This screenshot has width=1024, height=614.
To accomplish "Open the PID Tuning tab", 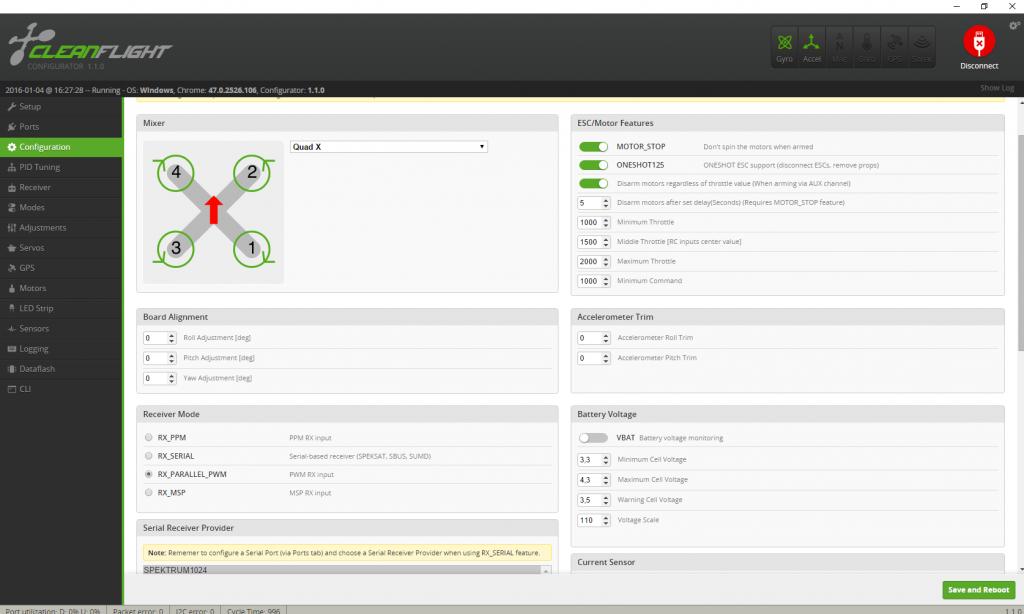I will point(40,167).
